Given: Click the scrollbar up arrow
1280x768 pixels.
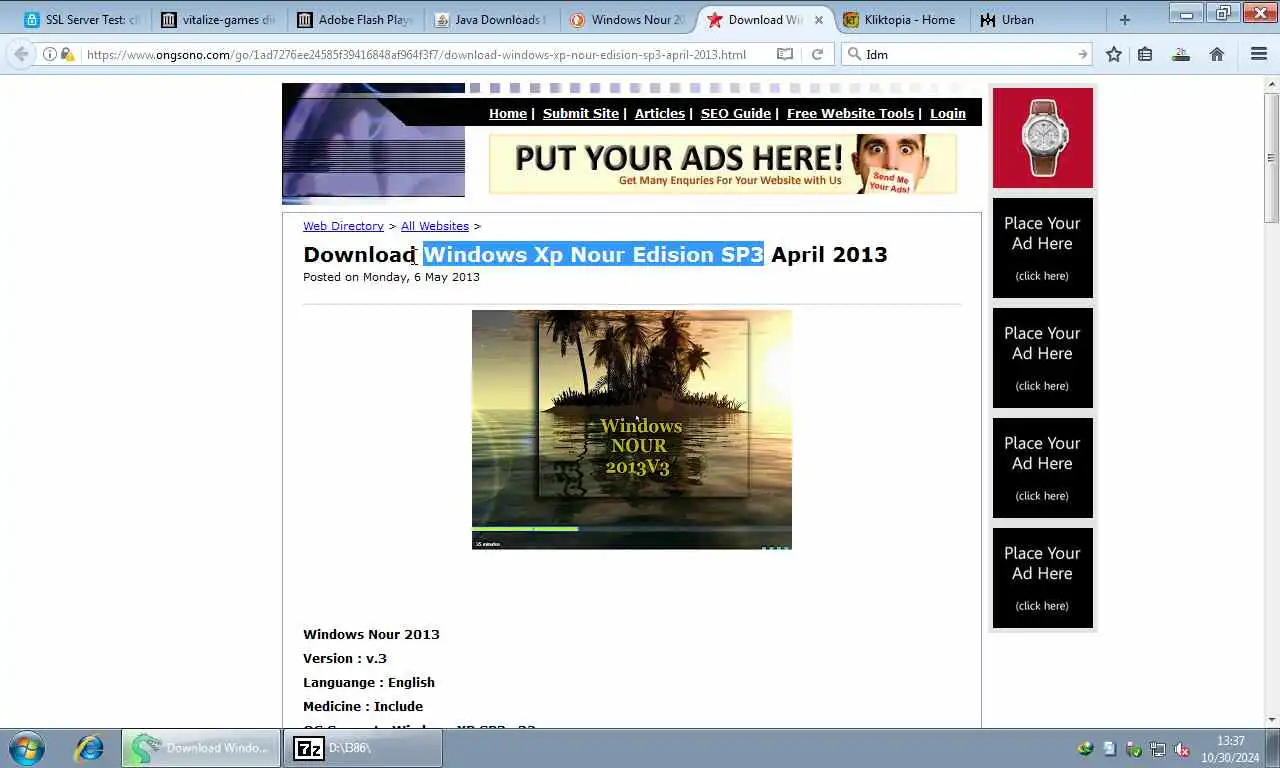Looking at the screenshot, I should pyautogui.click(x=1271, y=84).
